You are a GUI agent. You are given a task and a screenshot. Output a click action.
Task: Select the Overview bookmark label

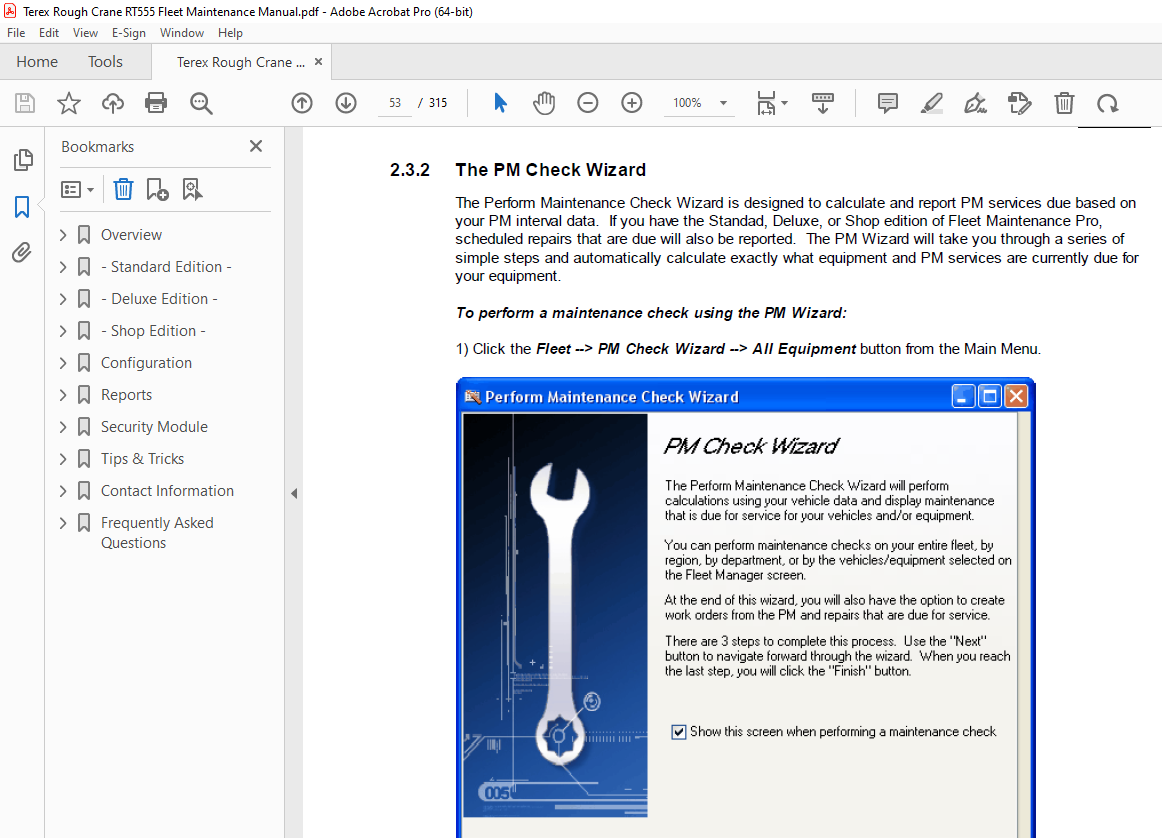coord(131,235)
